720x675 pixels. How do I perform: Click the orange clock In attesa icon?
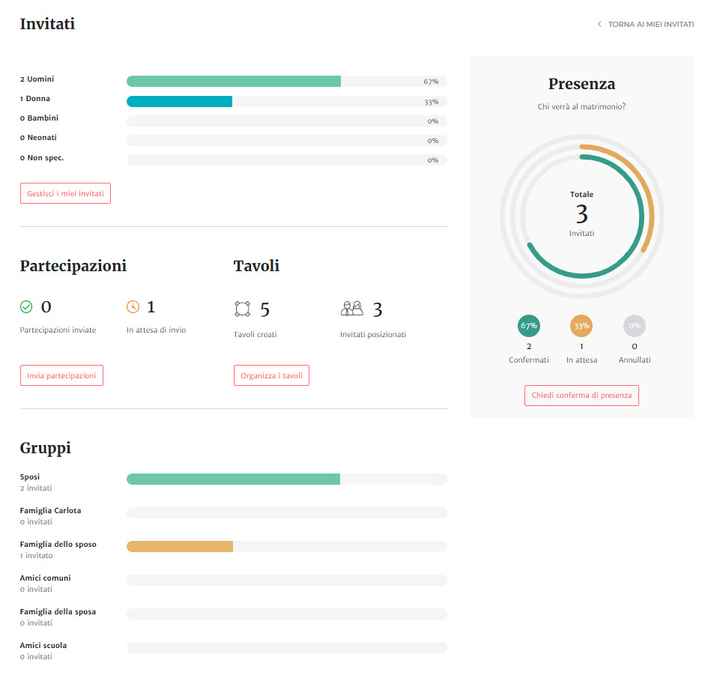(133, 307)
